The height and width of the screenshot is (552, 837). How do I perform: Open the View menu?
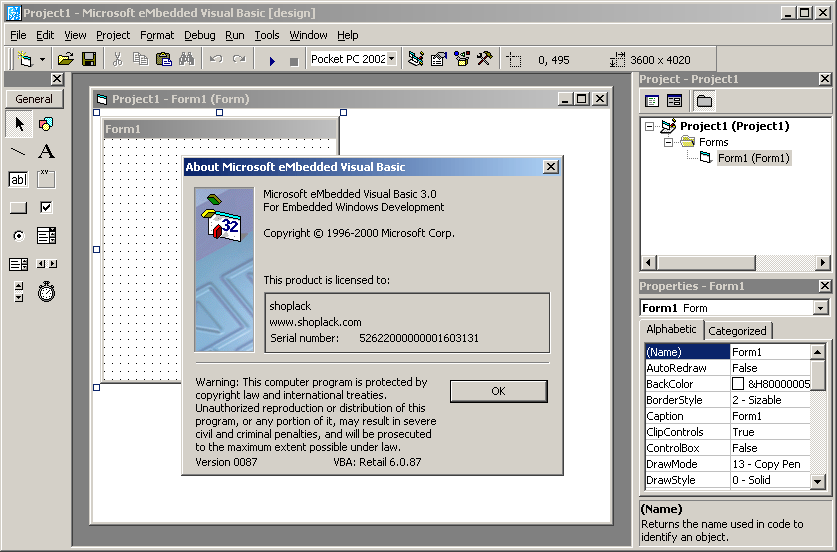[75, 35]
